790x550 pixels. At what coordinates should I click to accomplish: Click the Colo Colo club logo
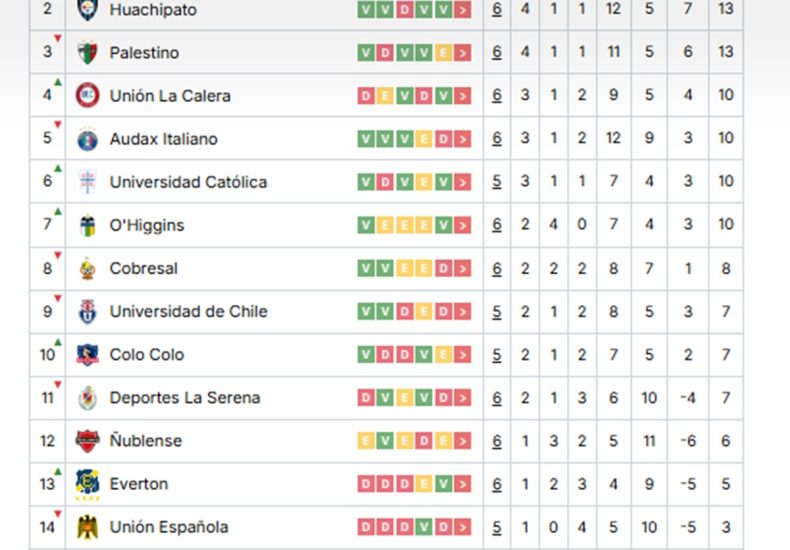coord(87,355)
